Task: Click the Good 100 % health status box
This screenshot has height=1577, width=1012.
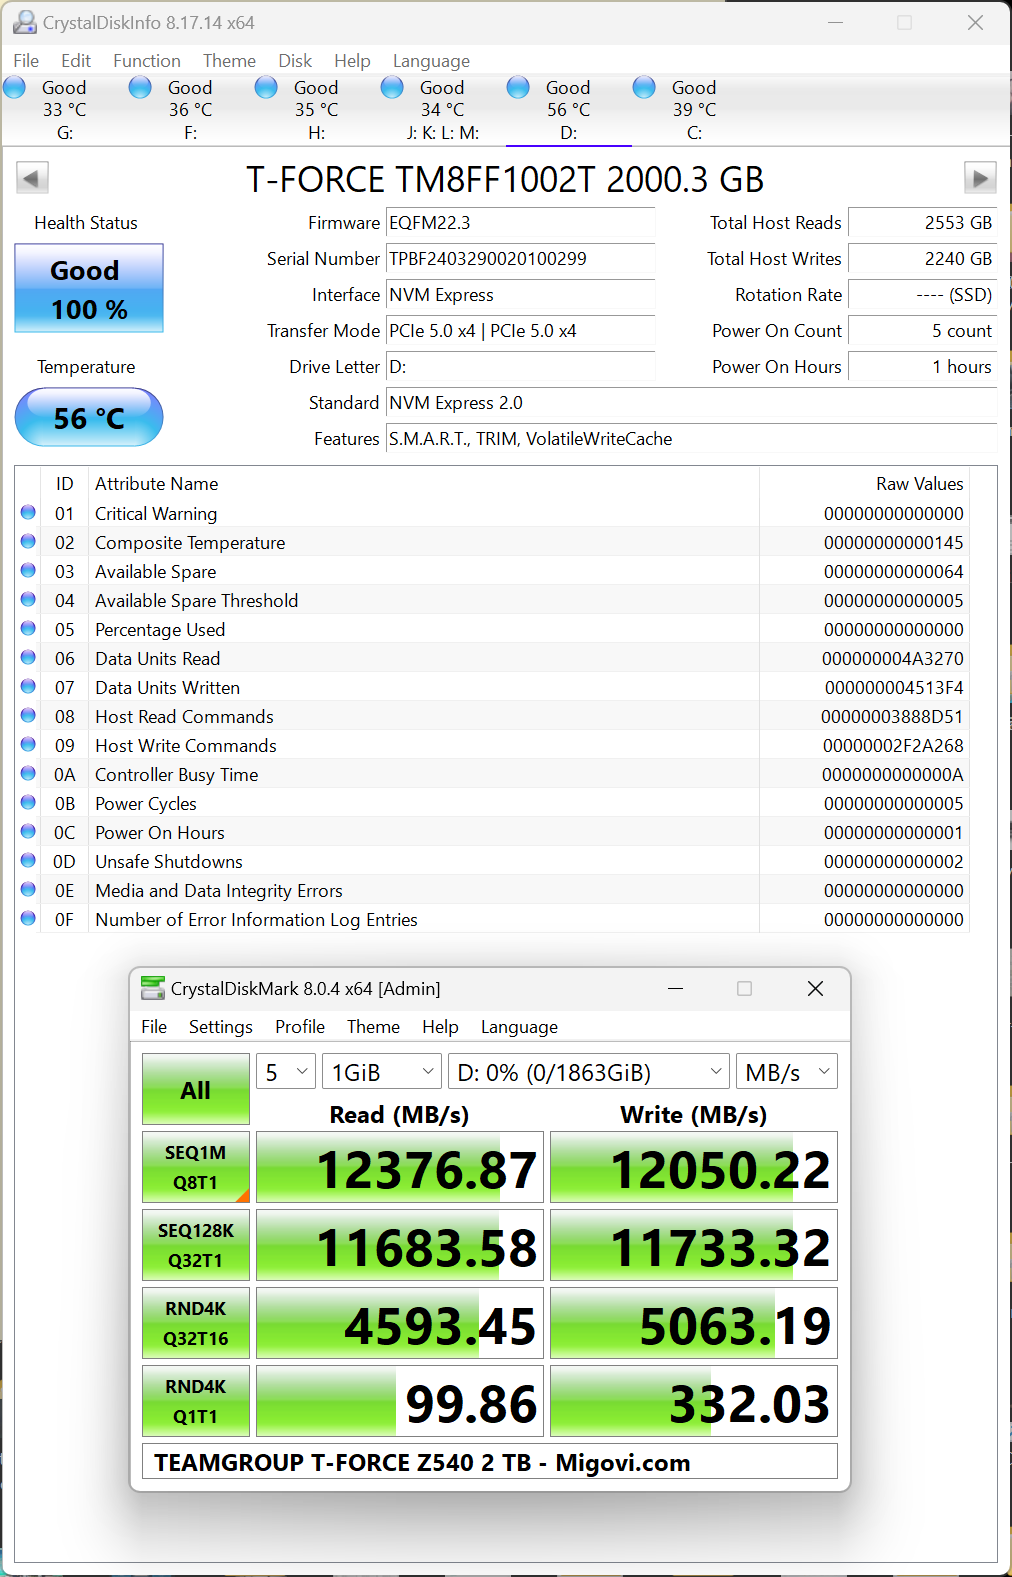Action: pos(89,289)
